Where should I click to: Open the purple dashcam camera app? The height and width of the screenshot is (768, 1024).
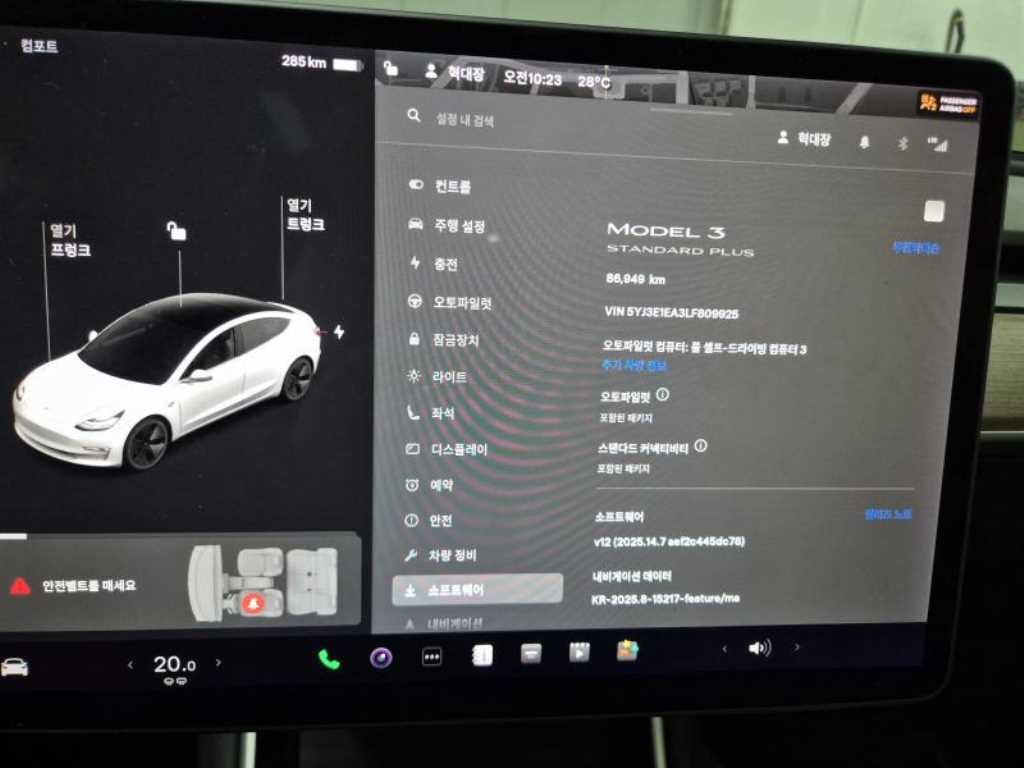coord(381,658)
